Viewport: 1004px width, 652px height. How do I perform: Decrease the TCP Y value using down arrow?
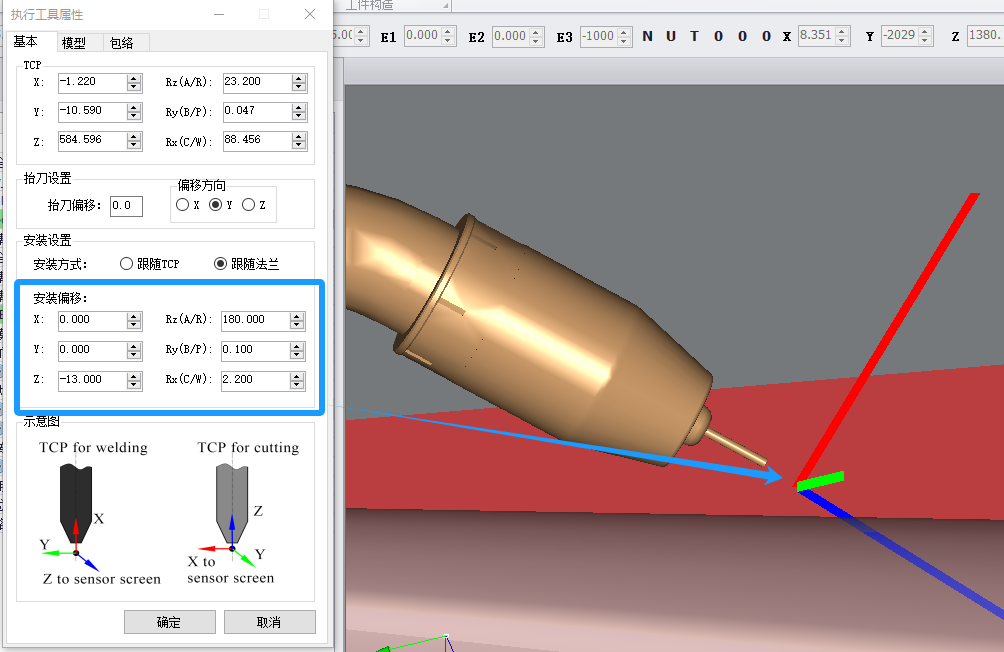pos(134,115)
